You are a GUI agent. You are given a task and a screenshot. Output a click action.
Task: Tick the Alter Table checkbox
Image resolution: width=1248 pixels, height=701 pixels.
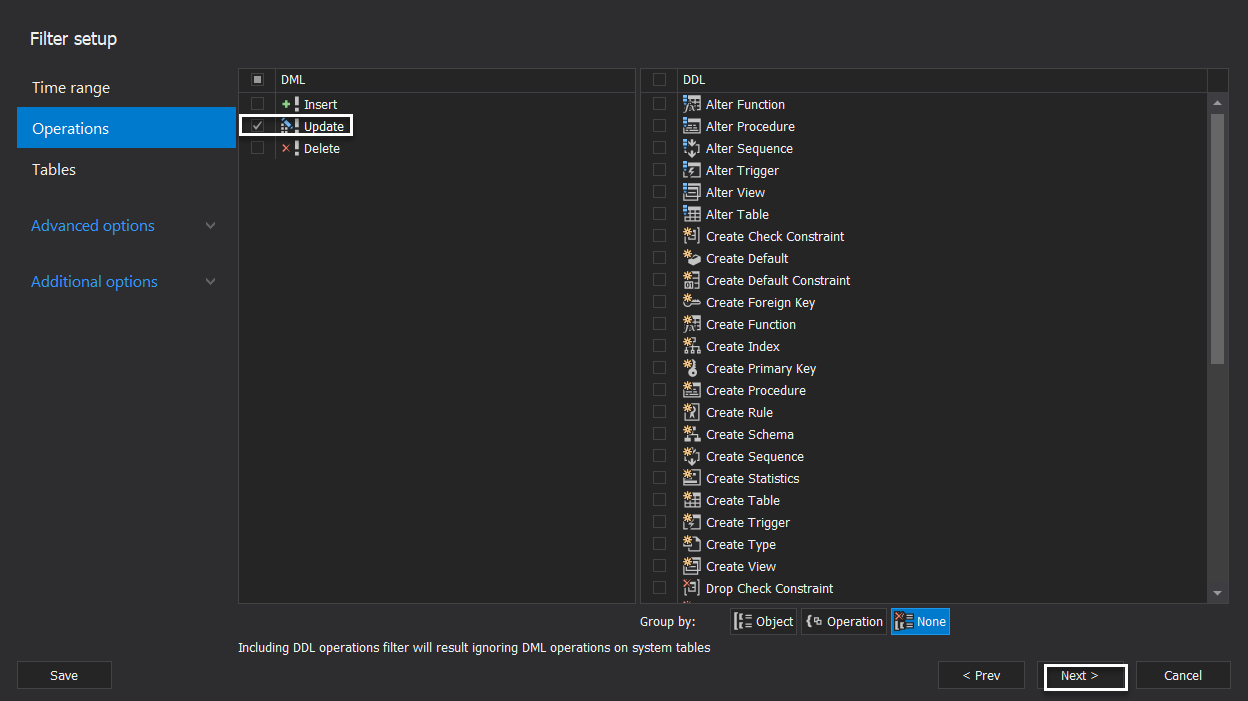659,214
